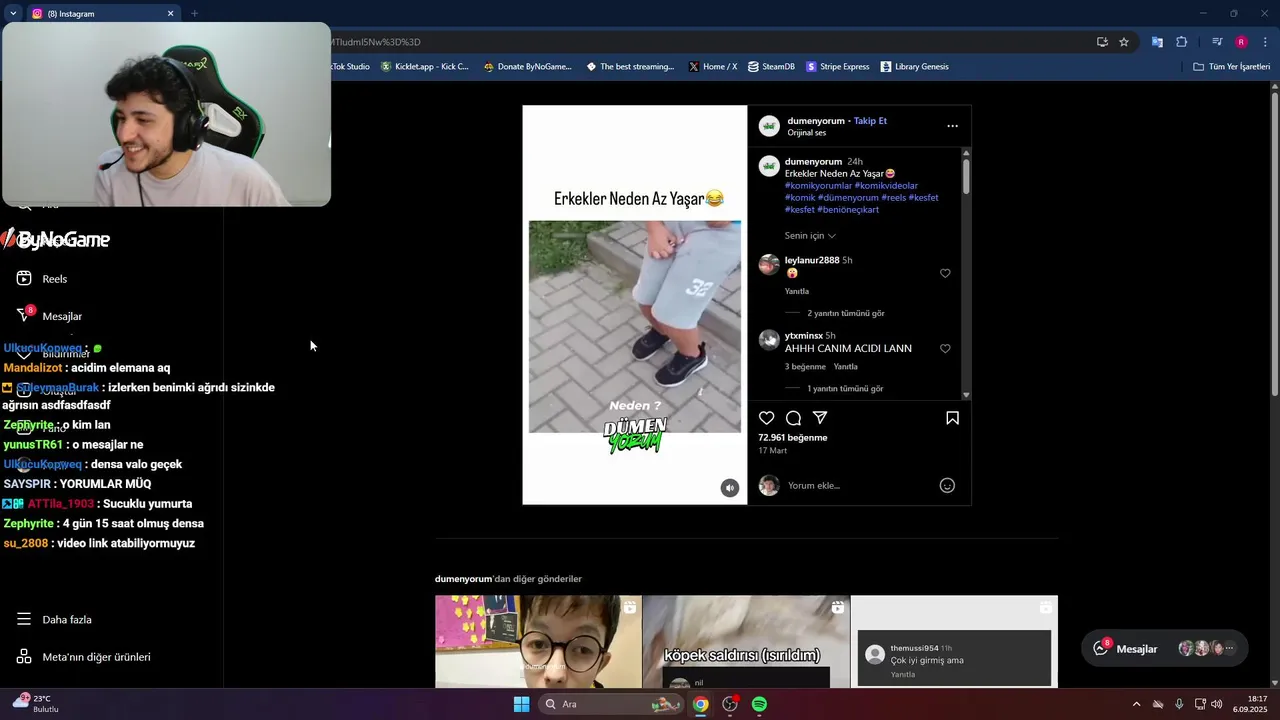
Task: Click the install app icon in address bar
Action: [x=1102, y=42]
